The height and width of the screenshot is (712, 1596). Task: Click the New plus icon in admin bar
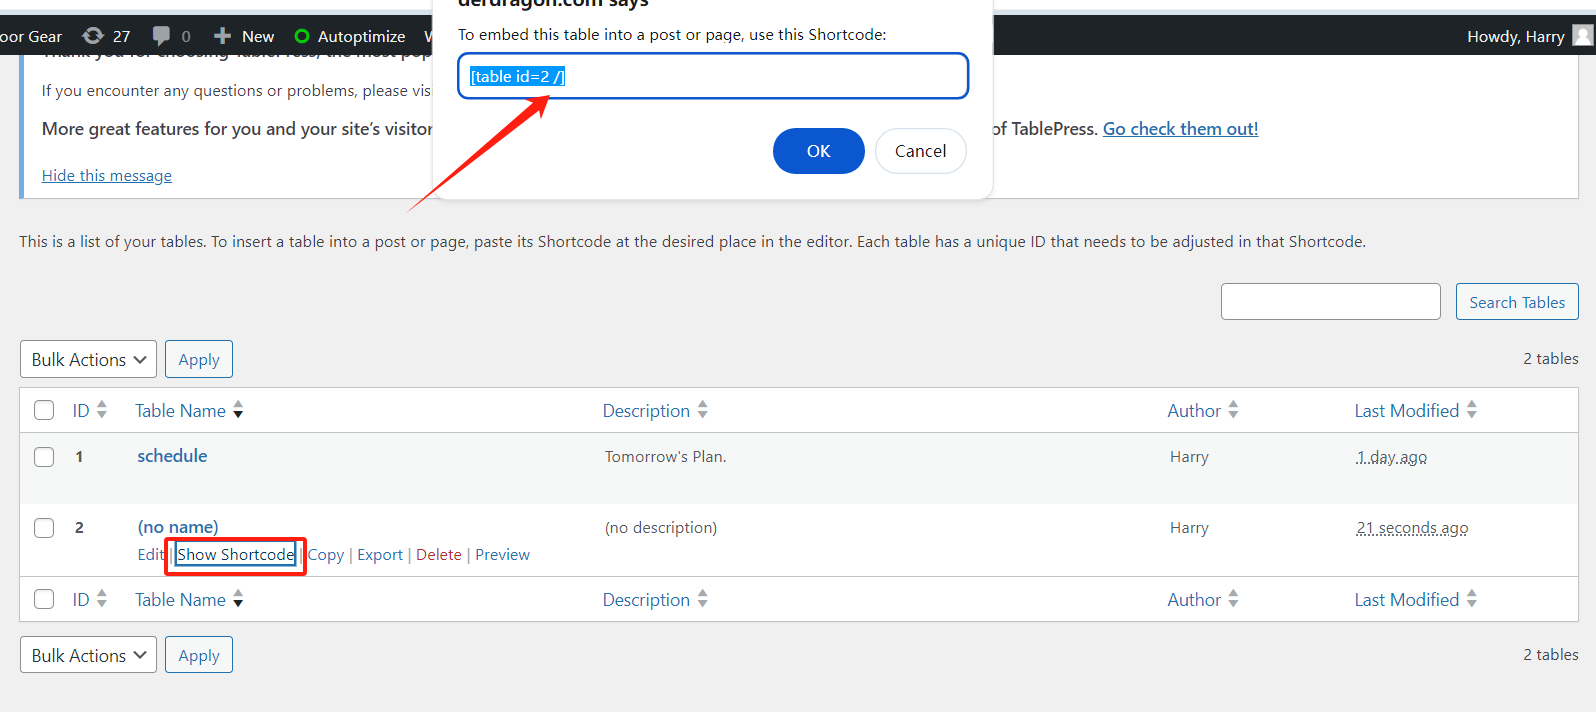point(223,36)
